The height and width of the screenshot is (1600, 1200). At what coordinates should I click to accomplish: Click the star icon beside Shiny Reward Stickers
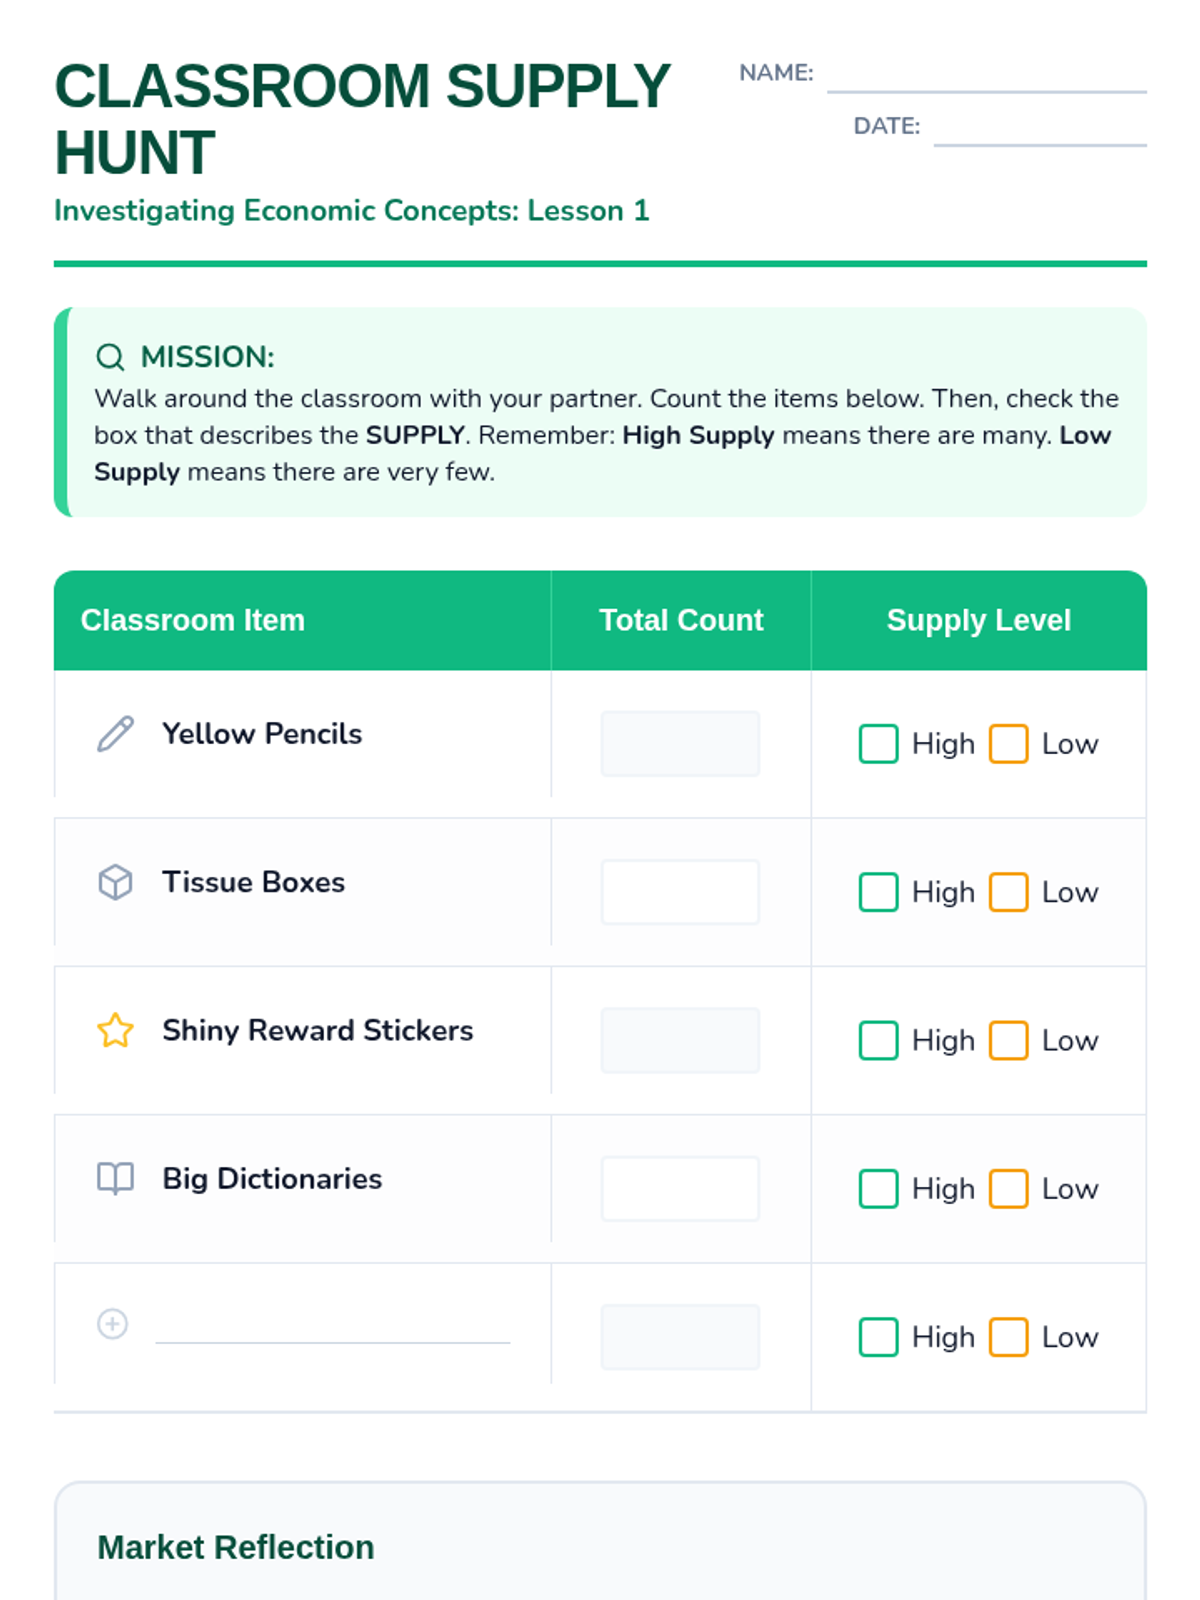[x=115, y=1030]
